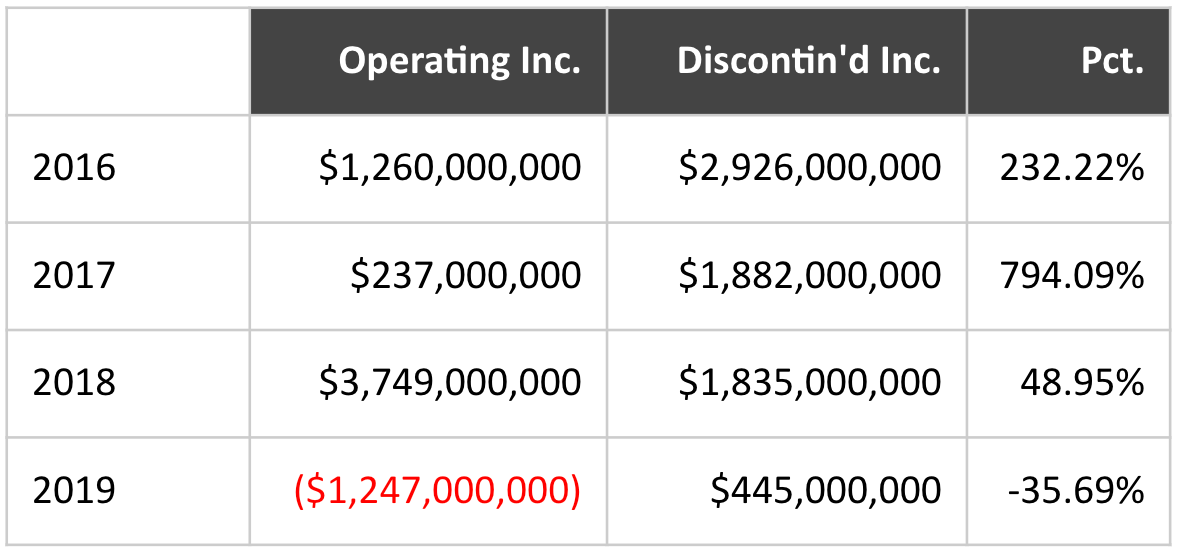
Task: Select the $445,000,000 discontinued income cell
Action: point(826,490)
